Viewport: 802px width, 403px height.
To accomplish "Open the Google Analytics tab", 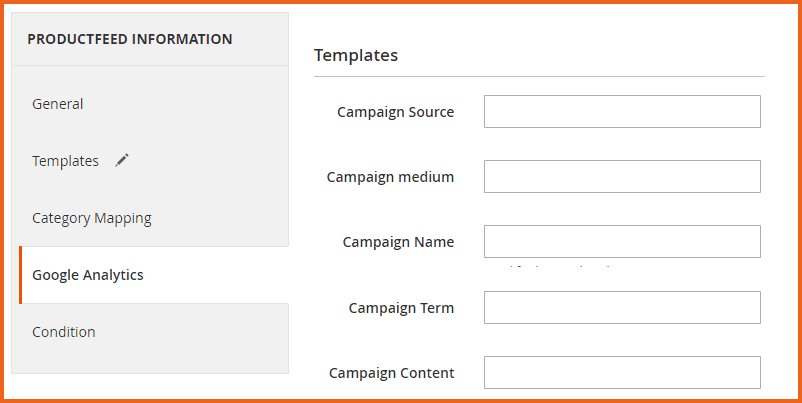I will click(88, 275).
